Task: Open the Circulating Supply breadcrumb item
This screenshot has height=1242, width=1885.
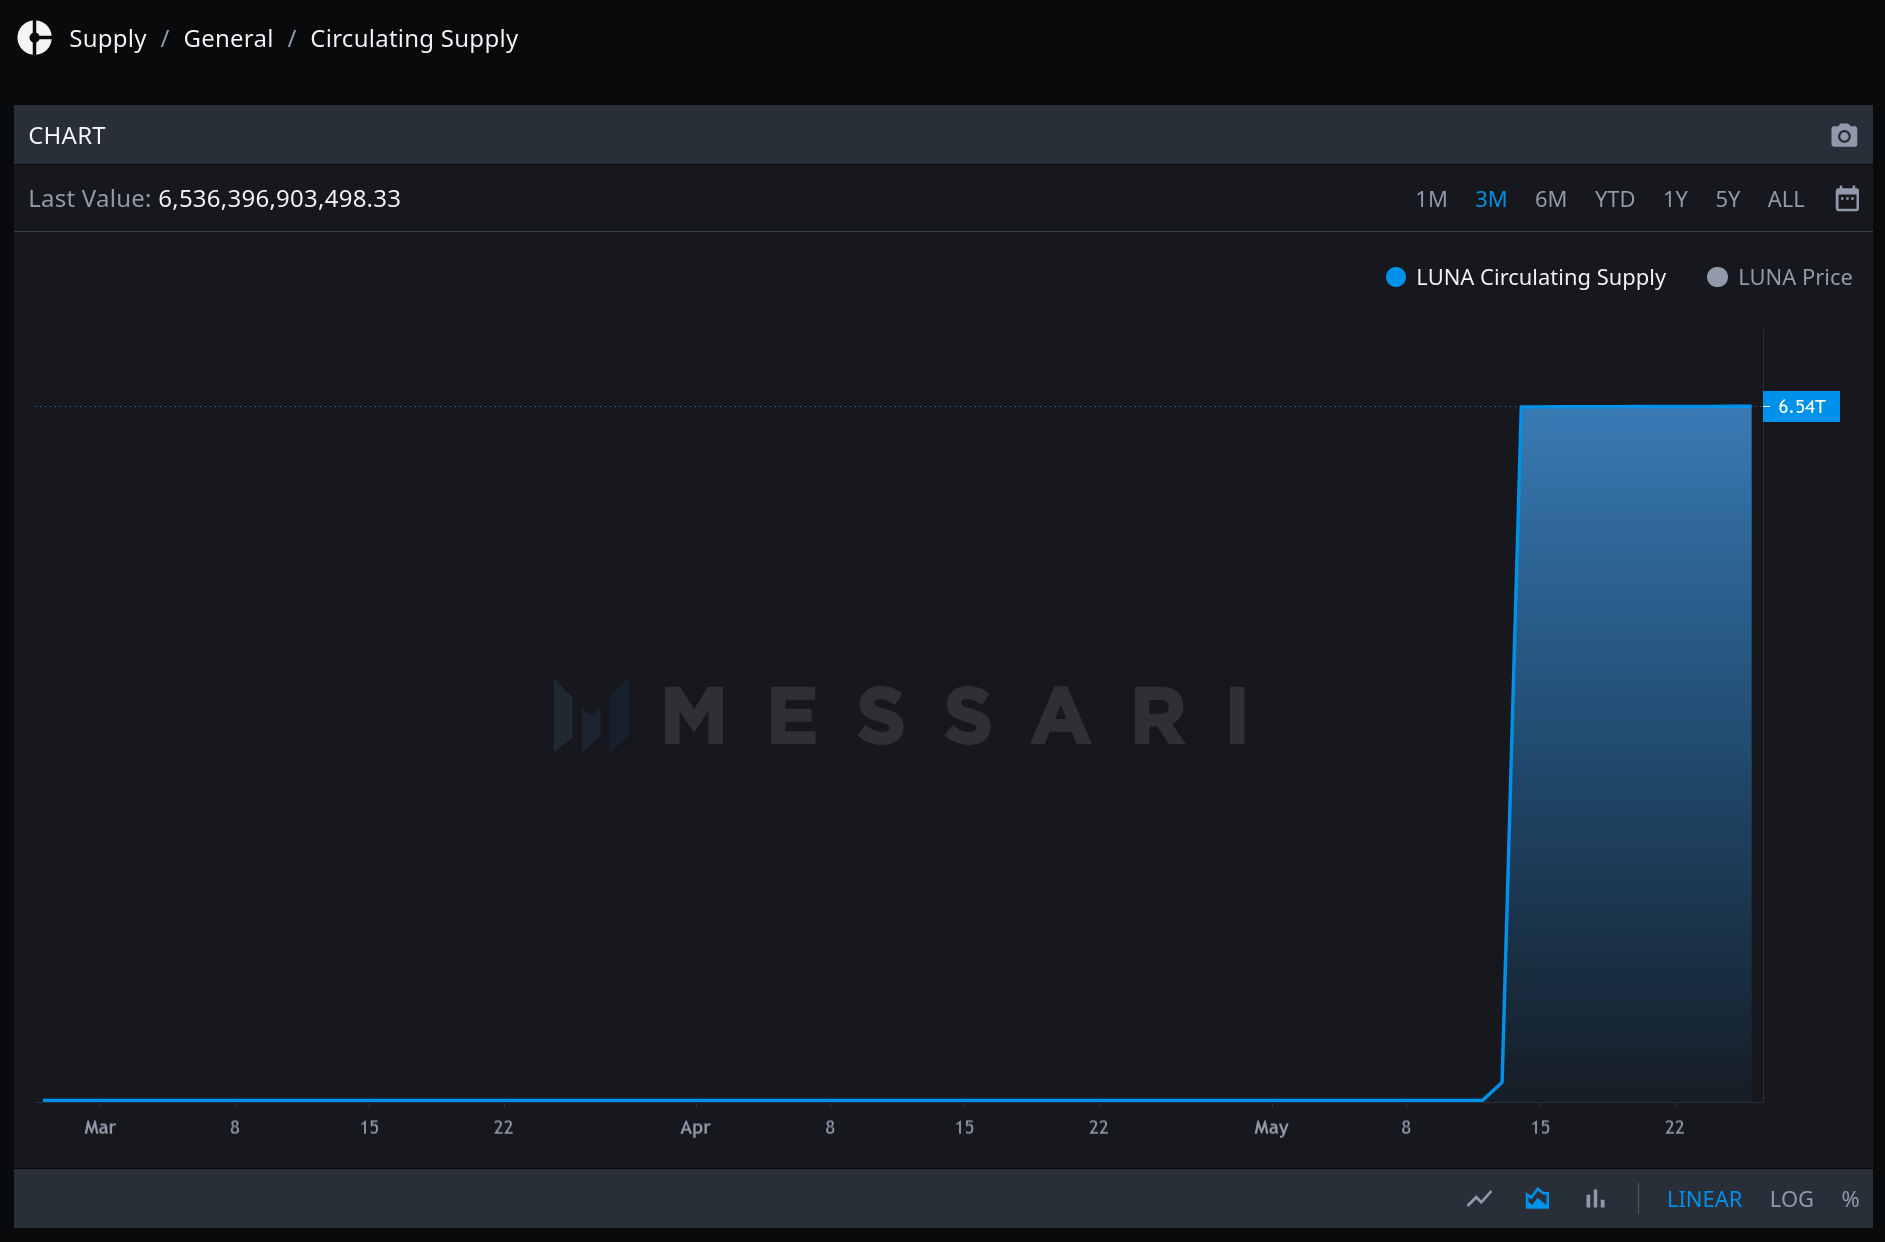Action: coord(414,38)
